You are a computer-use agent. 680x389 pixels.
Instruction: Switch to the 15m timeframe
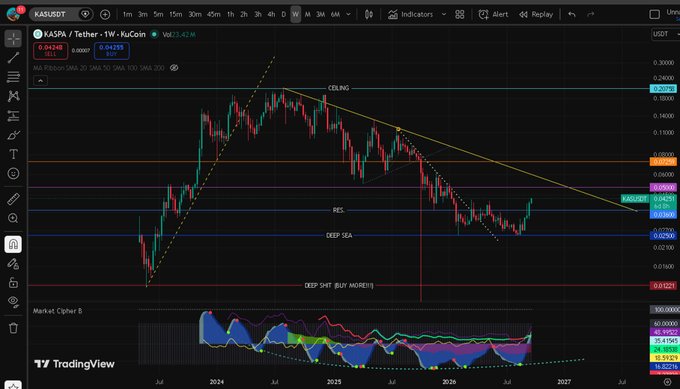(176, 14)
